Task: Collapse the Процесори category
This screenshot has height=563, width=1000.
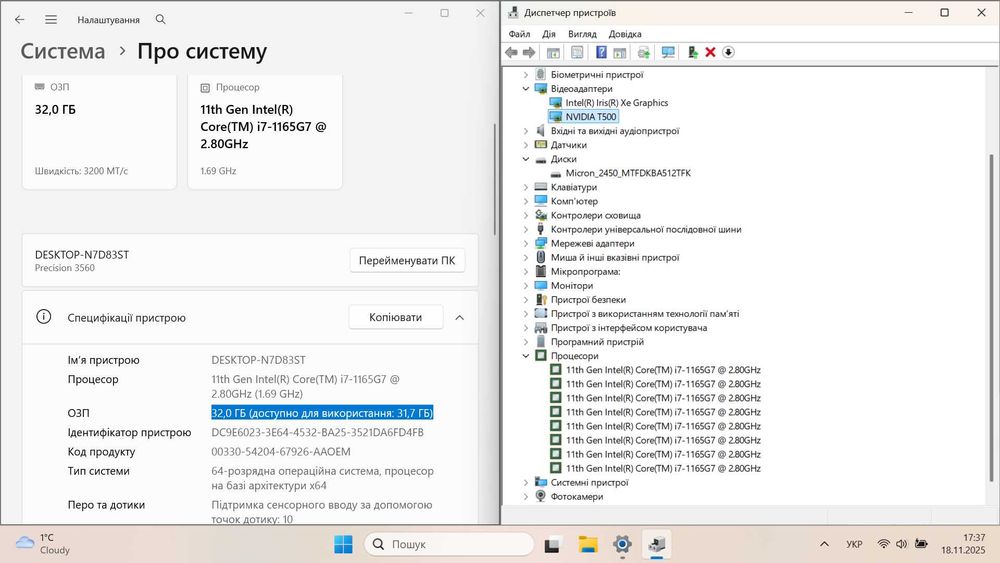Action: [526, 356]
